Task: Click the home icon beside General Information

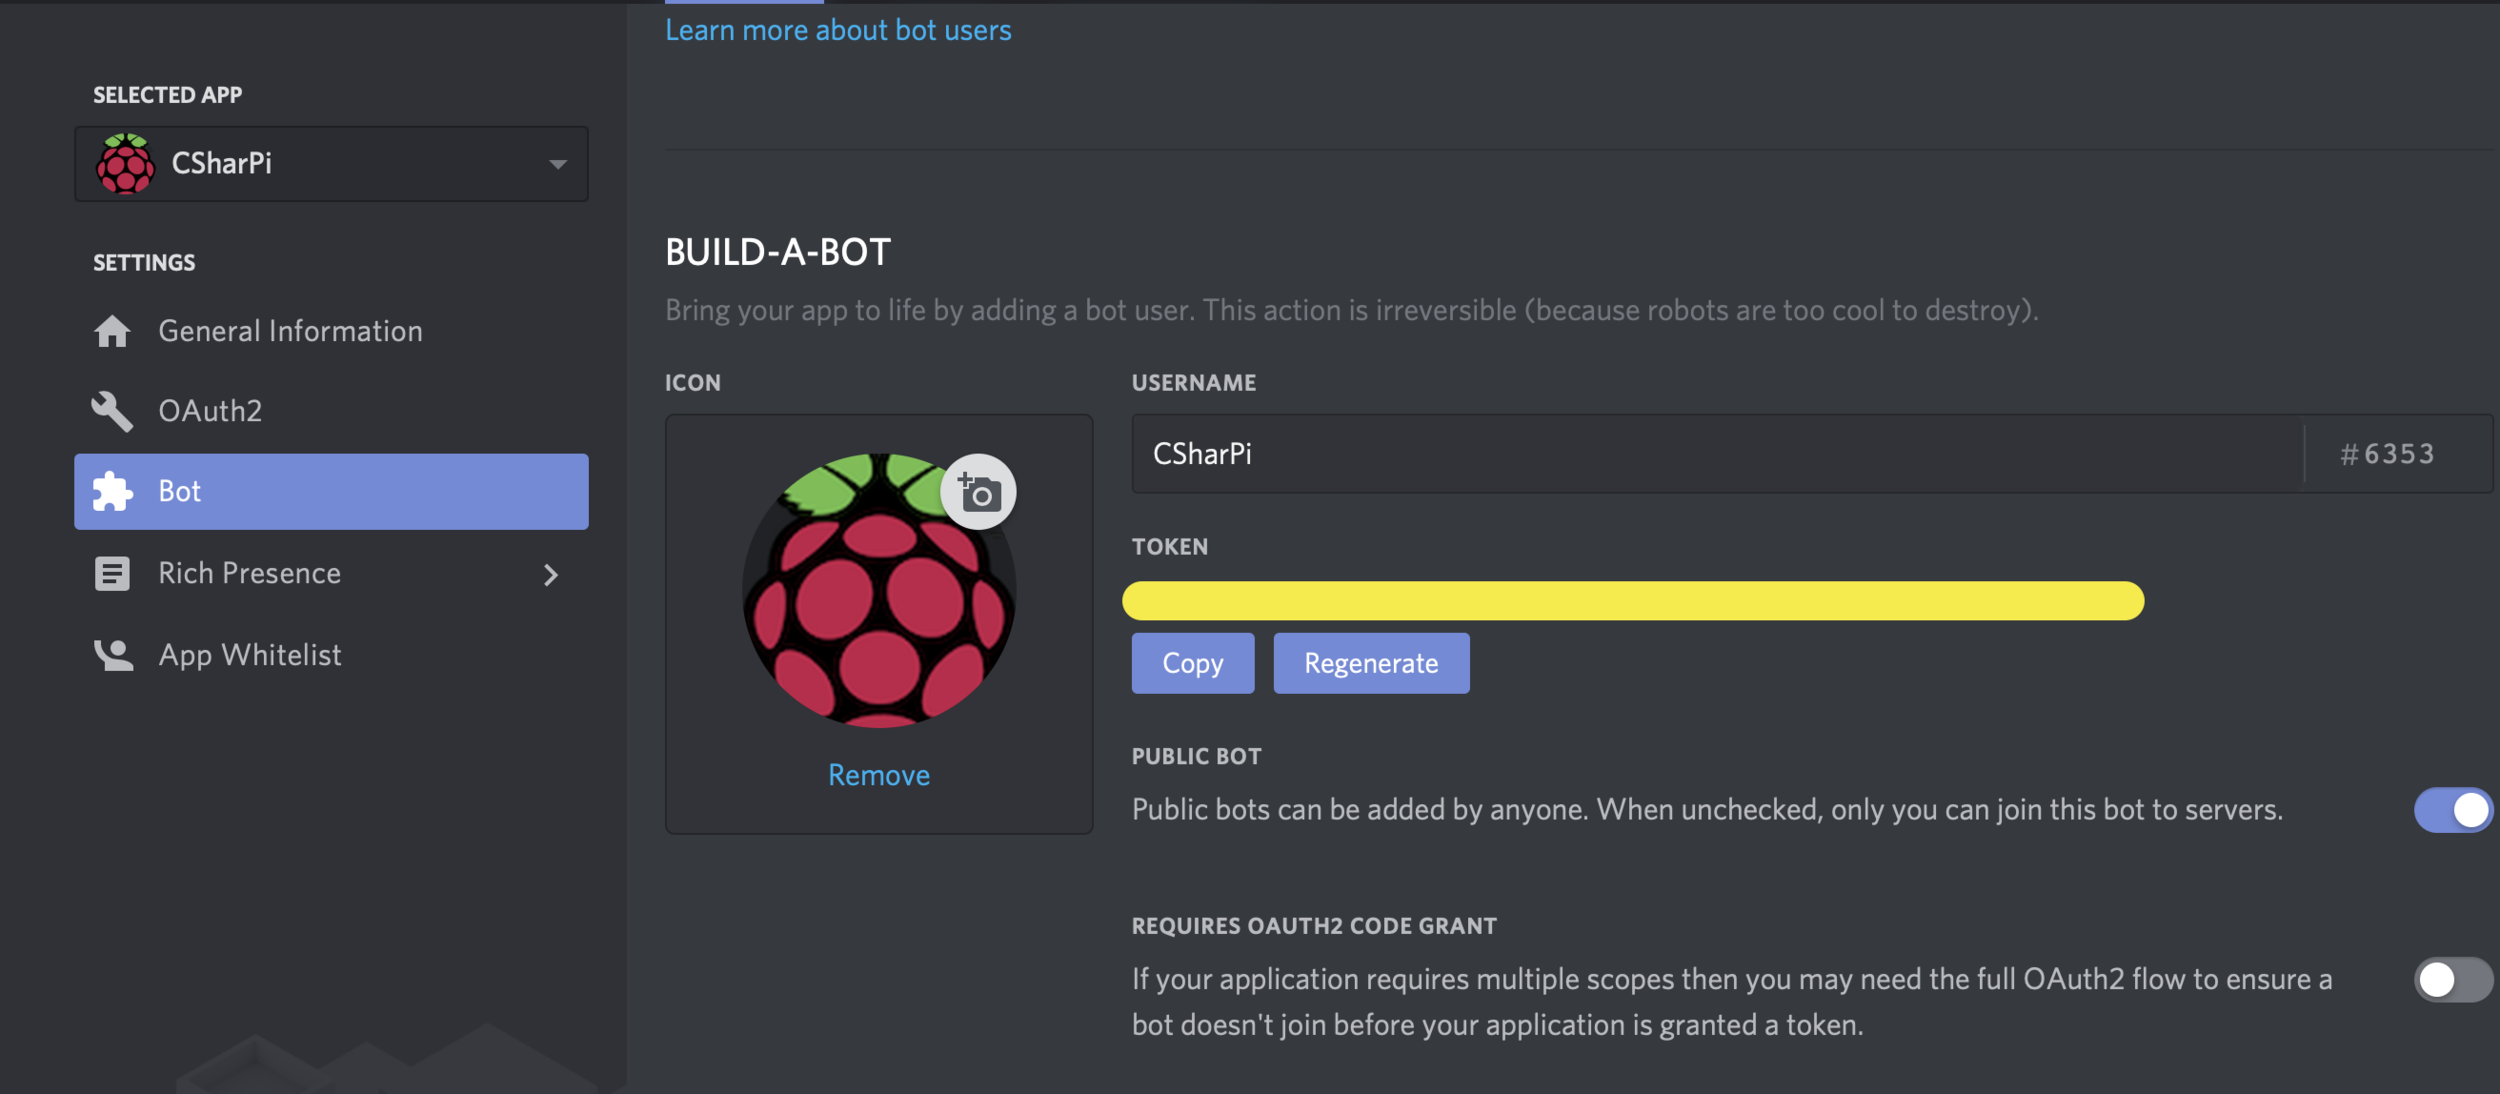Action: [112, 331]
